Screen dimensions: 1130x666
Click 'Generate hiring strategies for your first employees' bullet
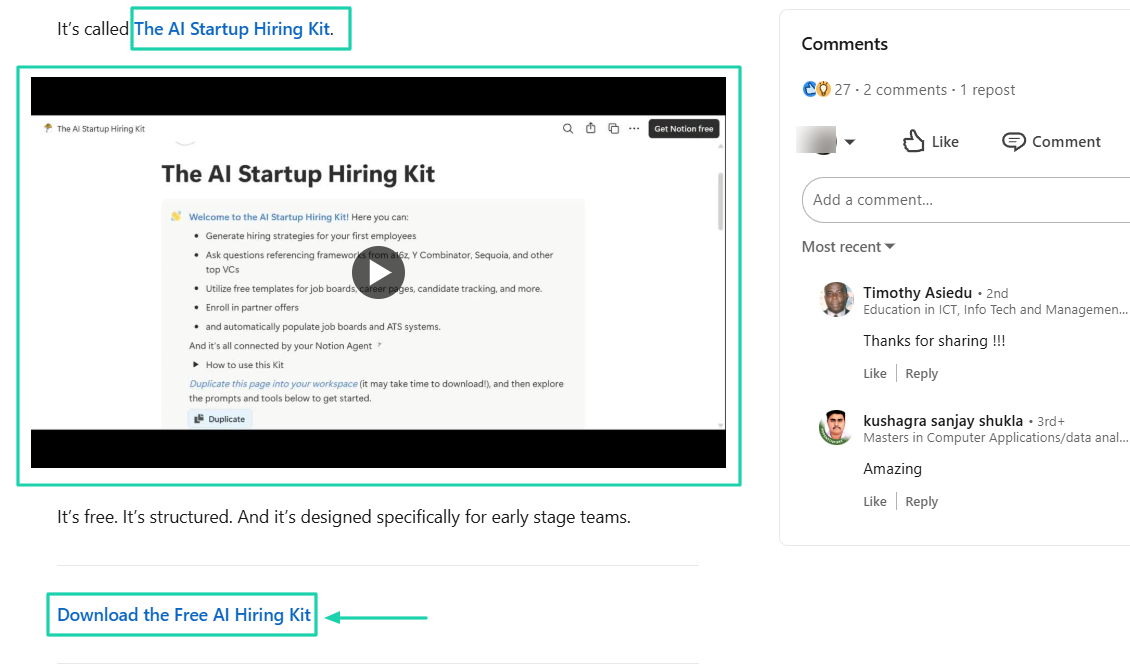(x=311, y=236)
